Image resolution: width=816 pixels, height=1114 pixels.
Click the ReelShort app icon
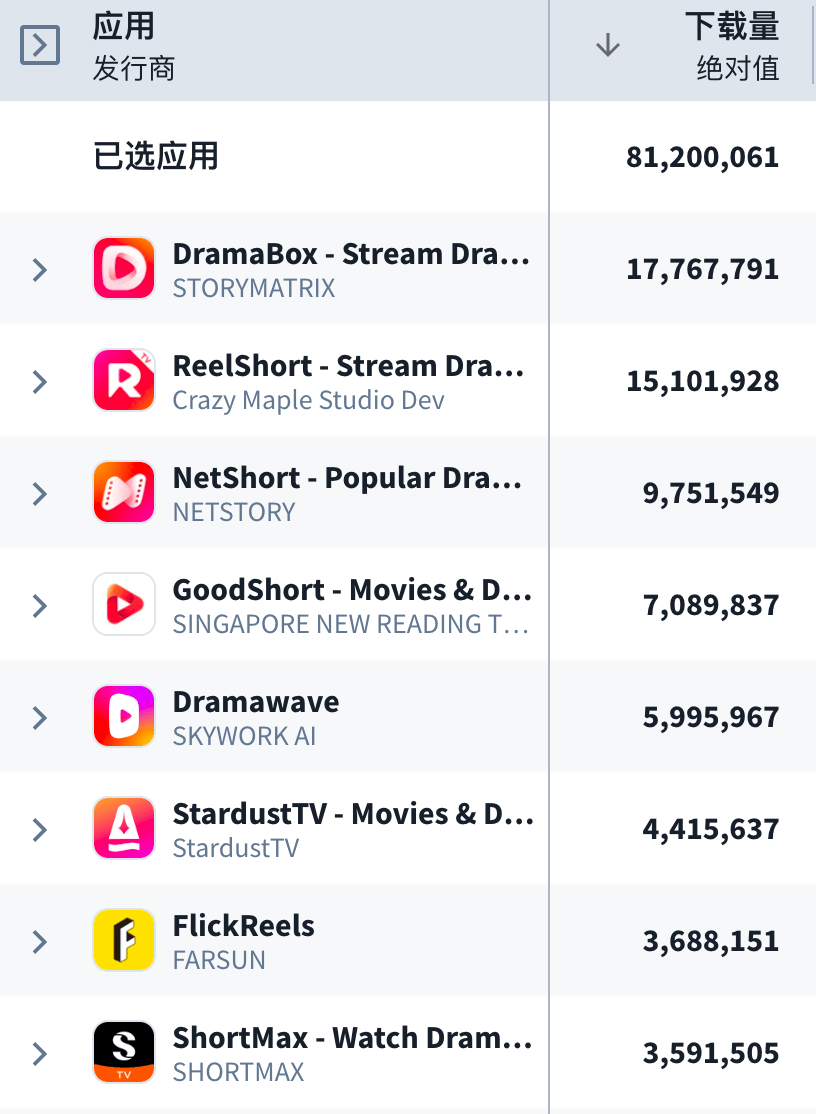click(124, 380)
